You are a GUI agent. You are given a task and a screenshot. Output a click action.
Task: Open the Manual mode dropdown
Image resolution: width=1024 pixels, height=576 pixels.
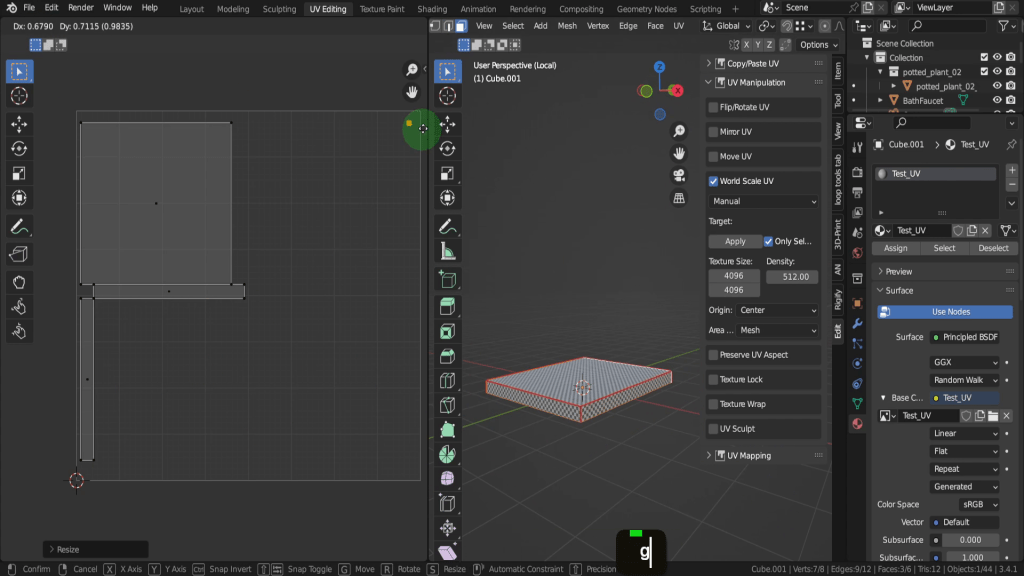click(764, 201)
